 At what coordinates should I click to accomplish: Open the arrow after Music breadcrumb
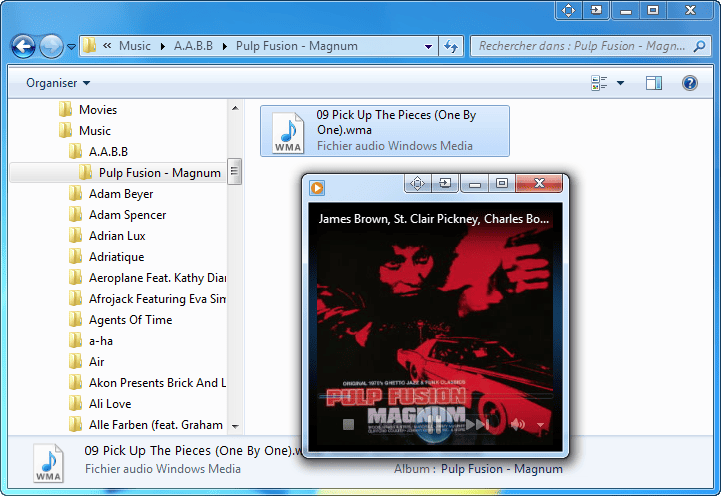tap(163, 46)
